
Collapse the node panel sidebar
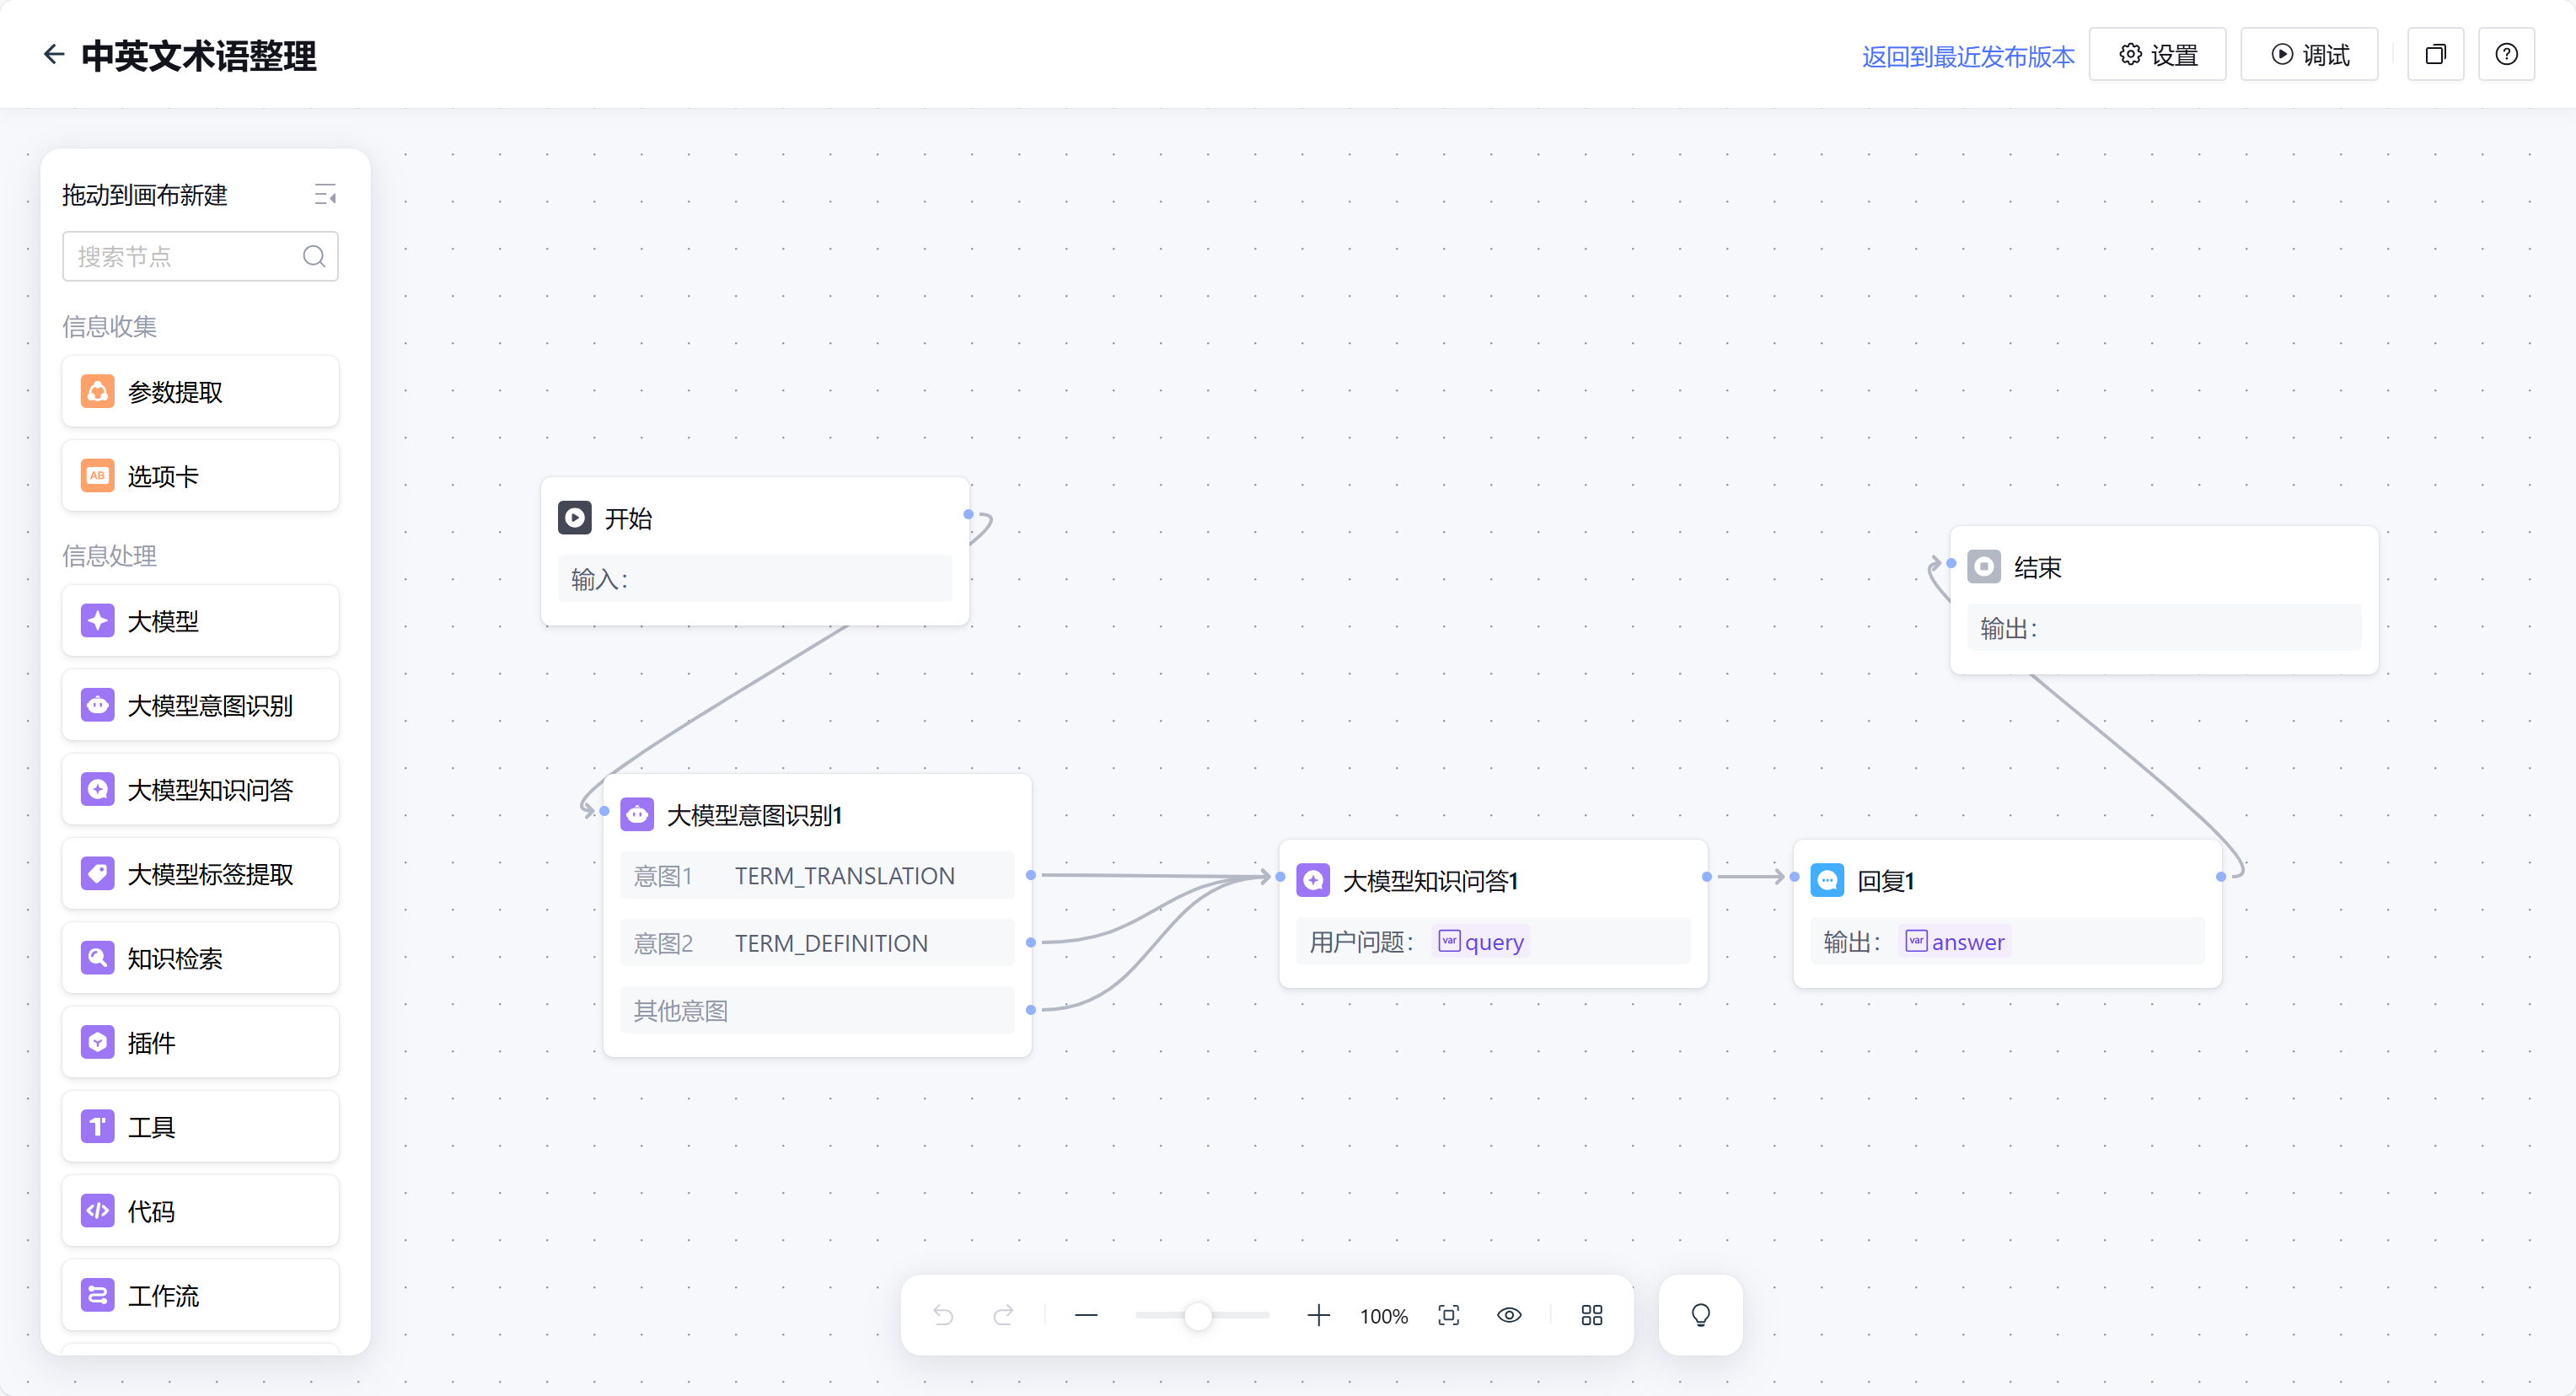point(325,194)
